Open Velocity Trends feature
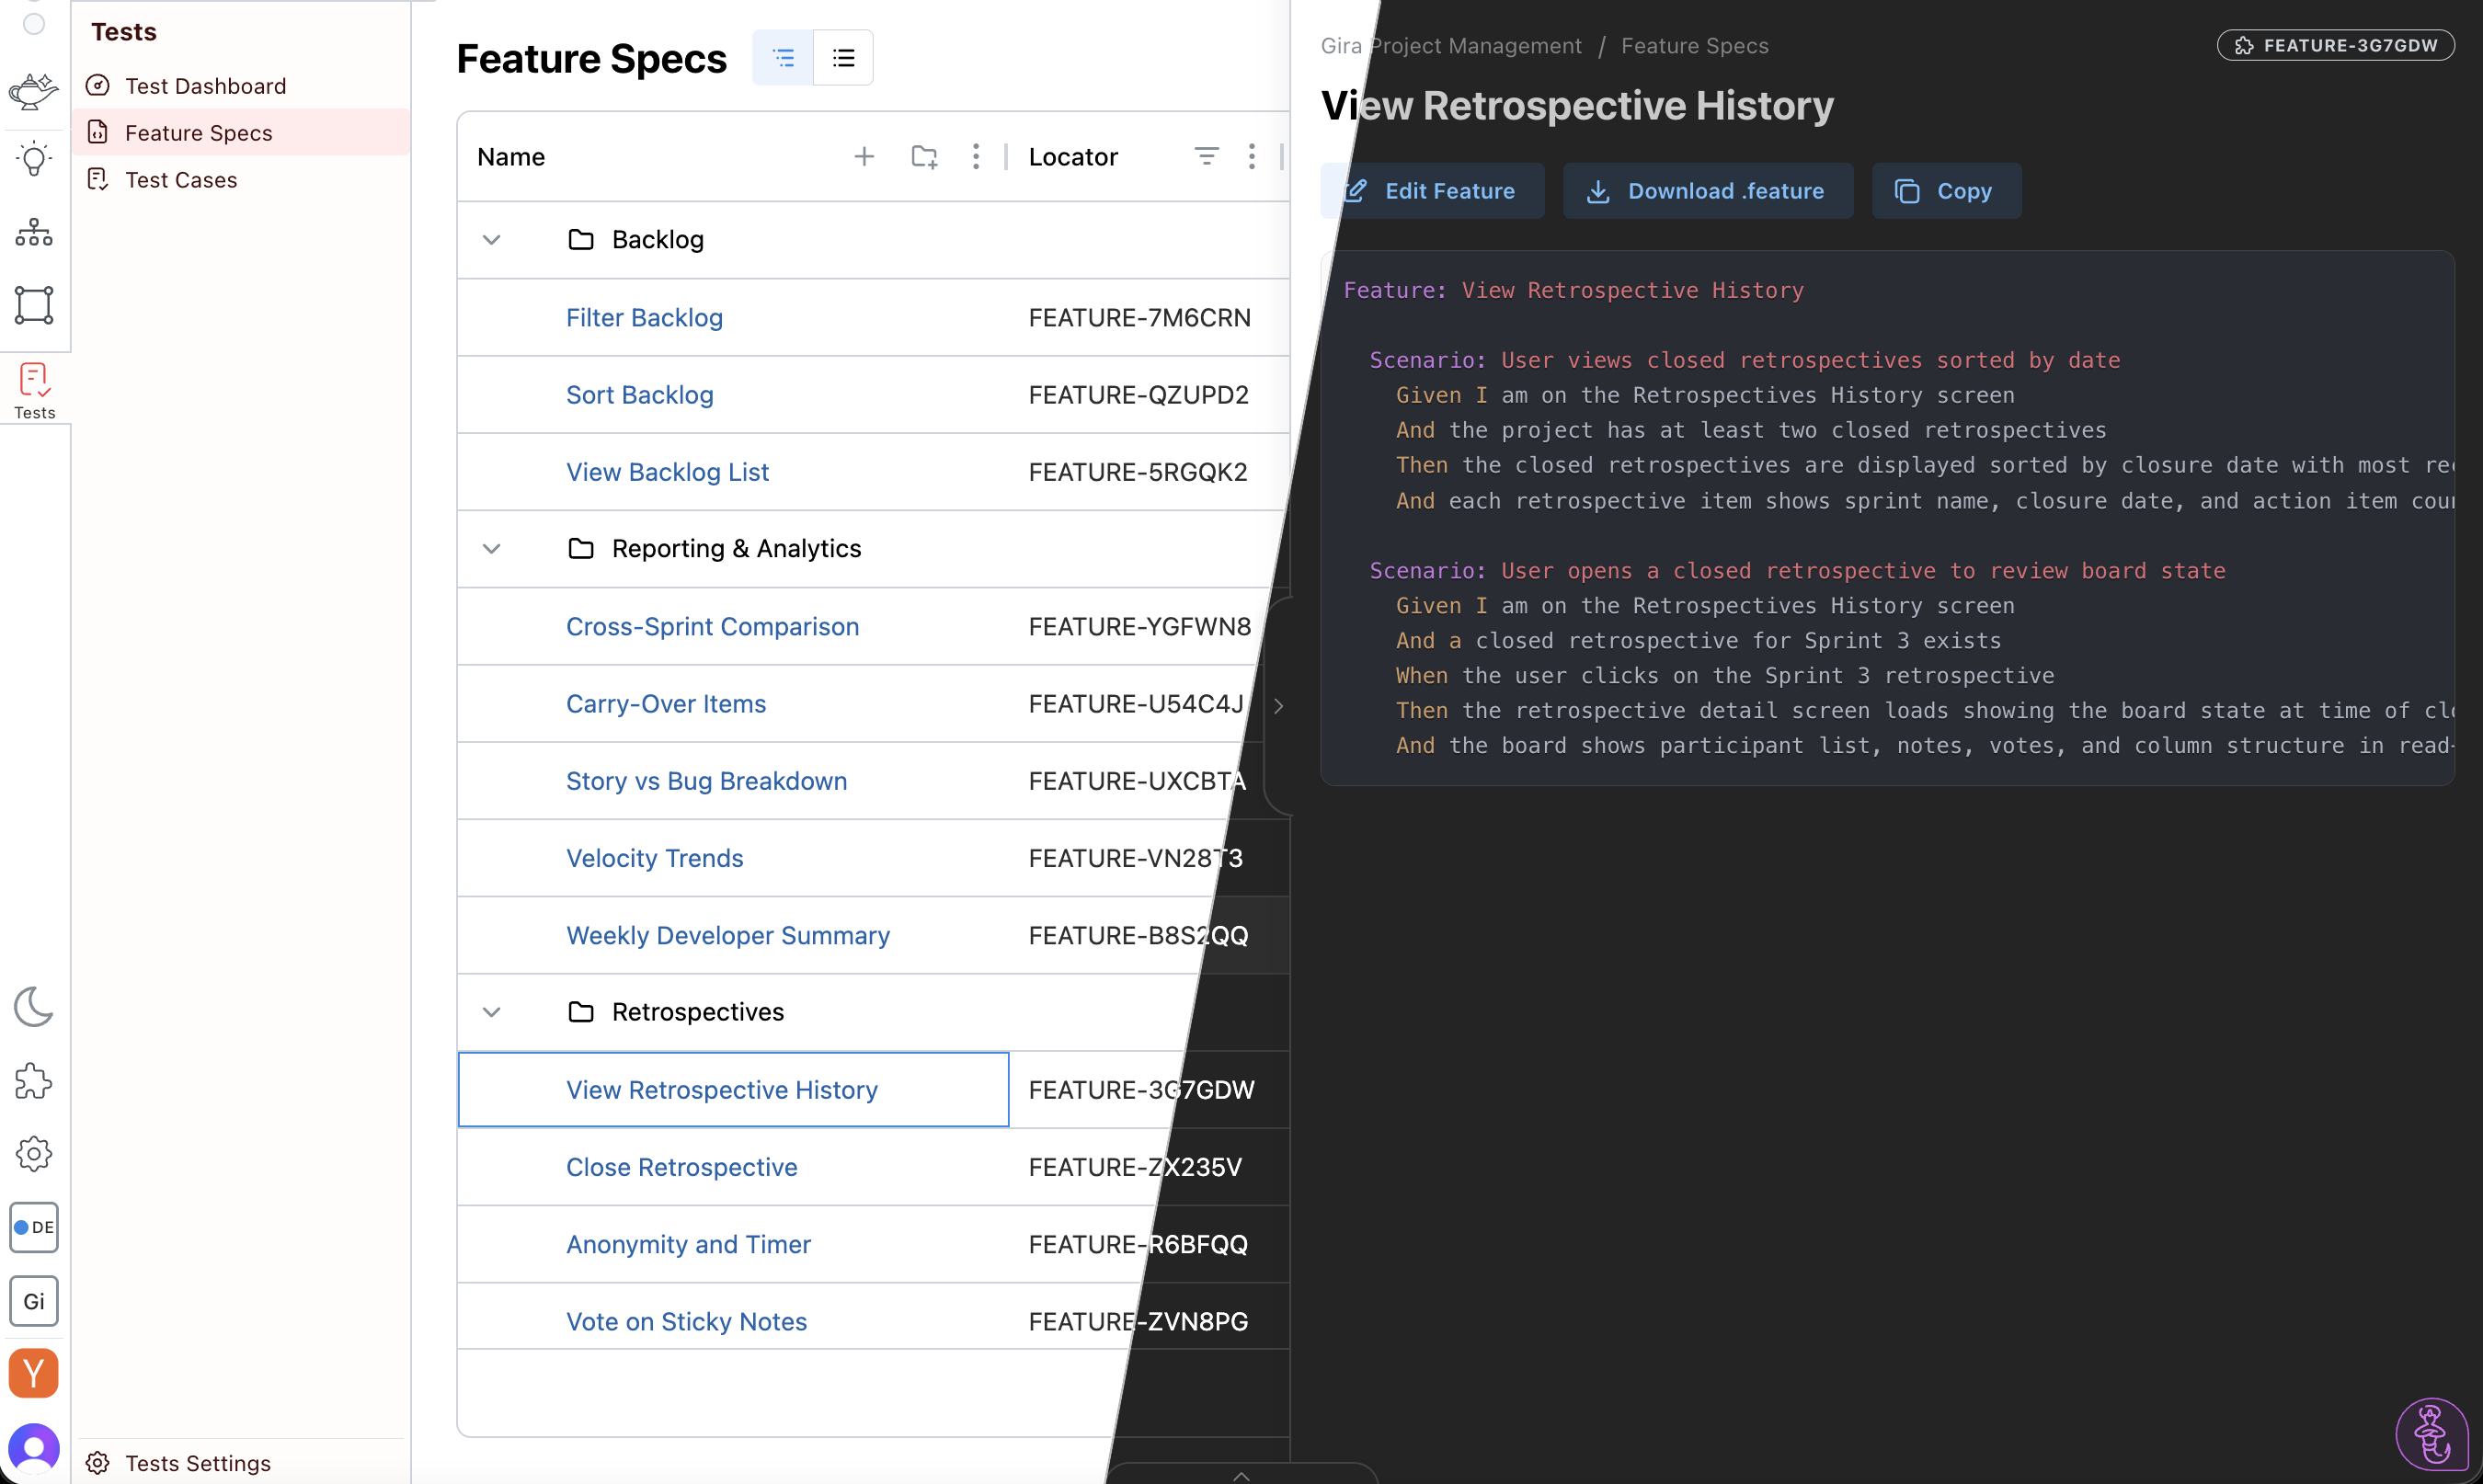Screen dimensions: 2483x1484 [x=654, y=858]
